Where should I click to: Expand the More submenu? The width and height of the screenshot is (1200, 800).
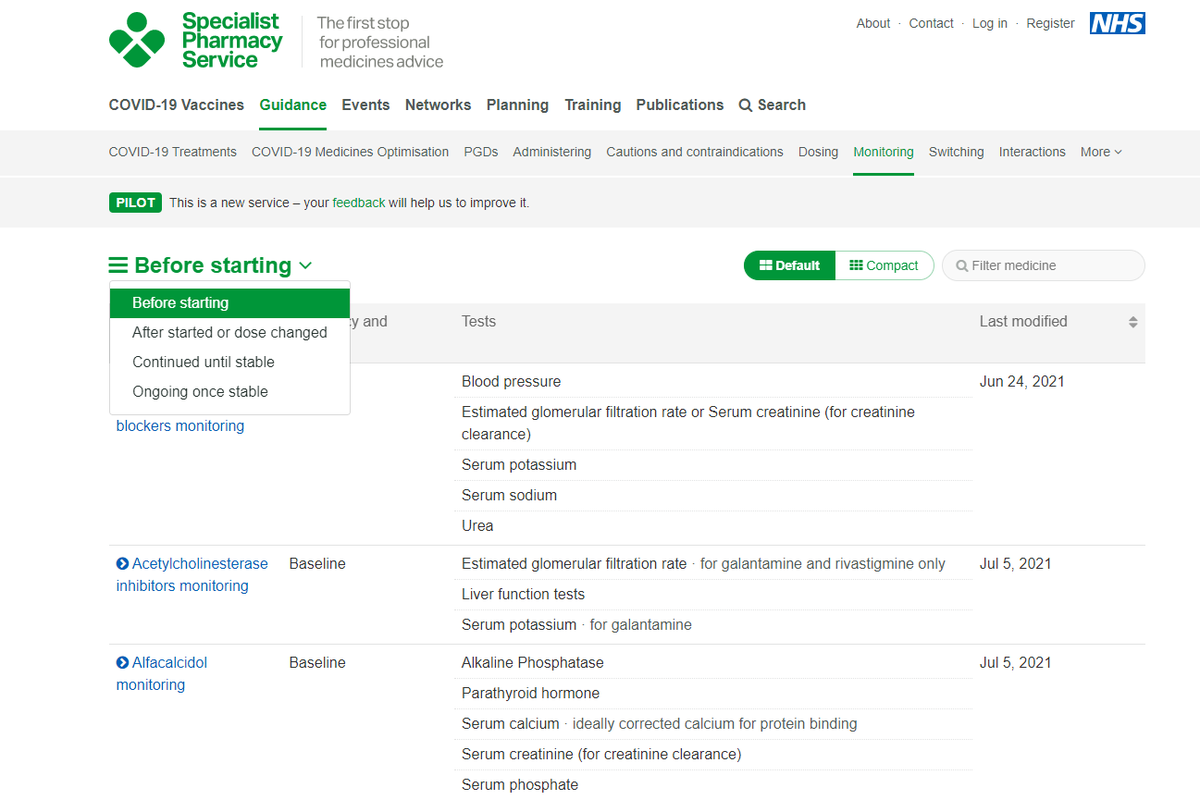(x=1101, y=152)
